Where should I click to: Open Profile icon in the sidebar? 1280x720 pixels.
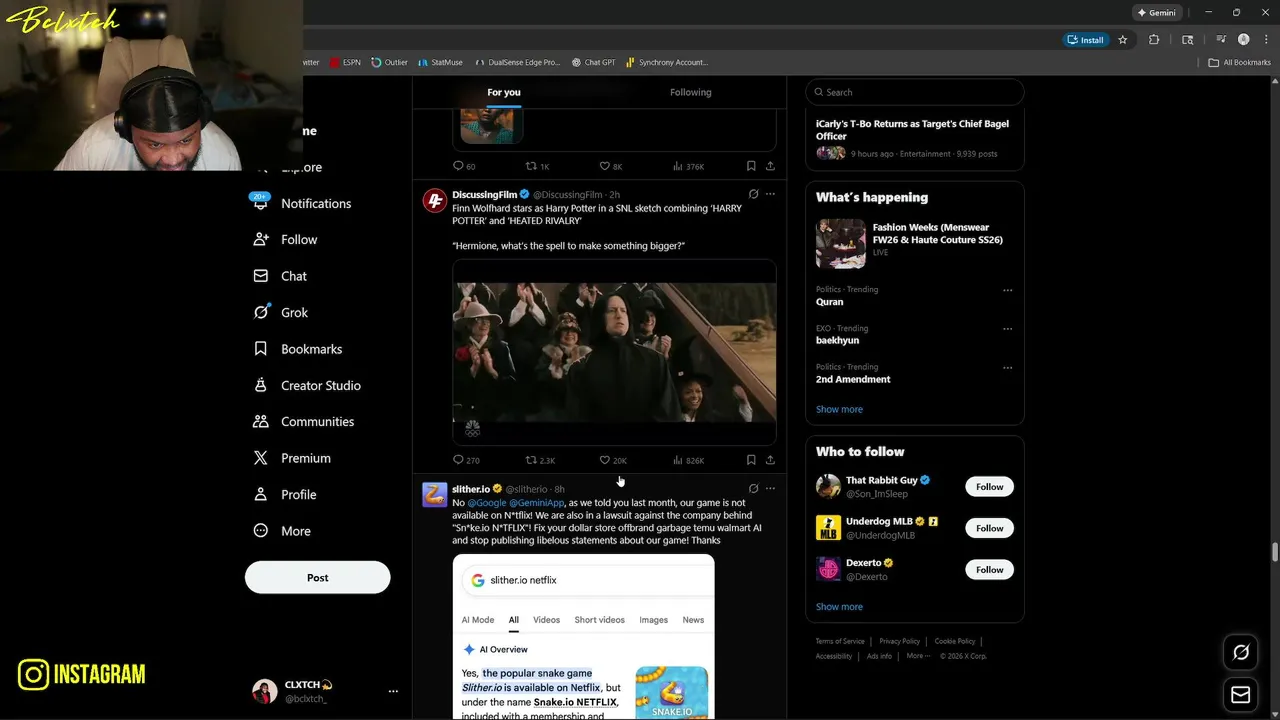(261, 494)
